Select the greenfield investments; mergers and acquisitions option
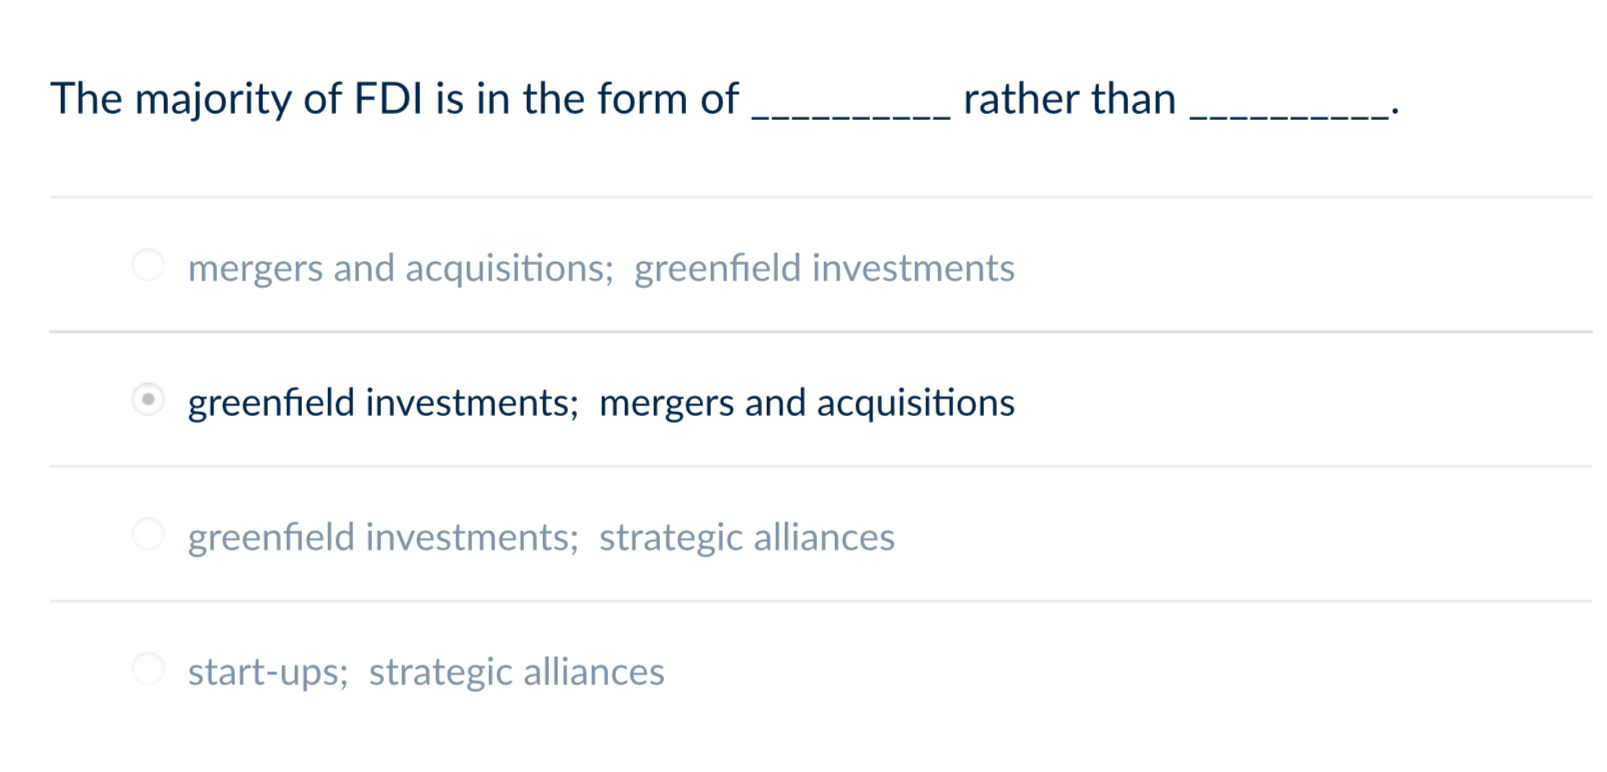 (x=148, y=400)
